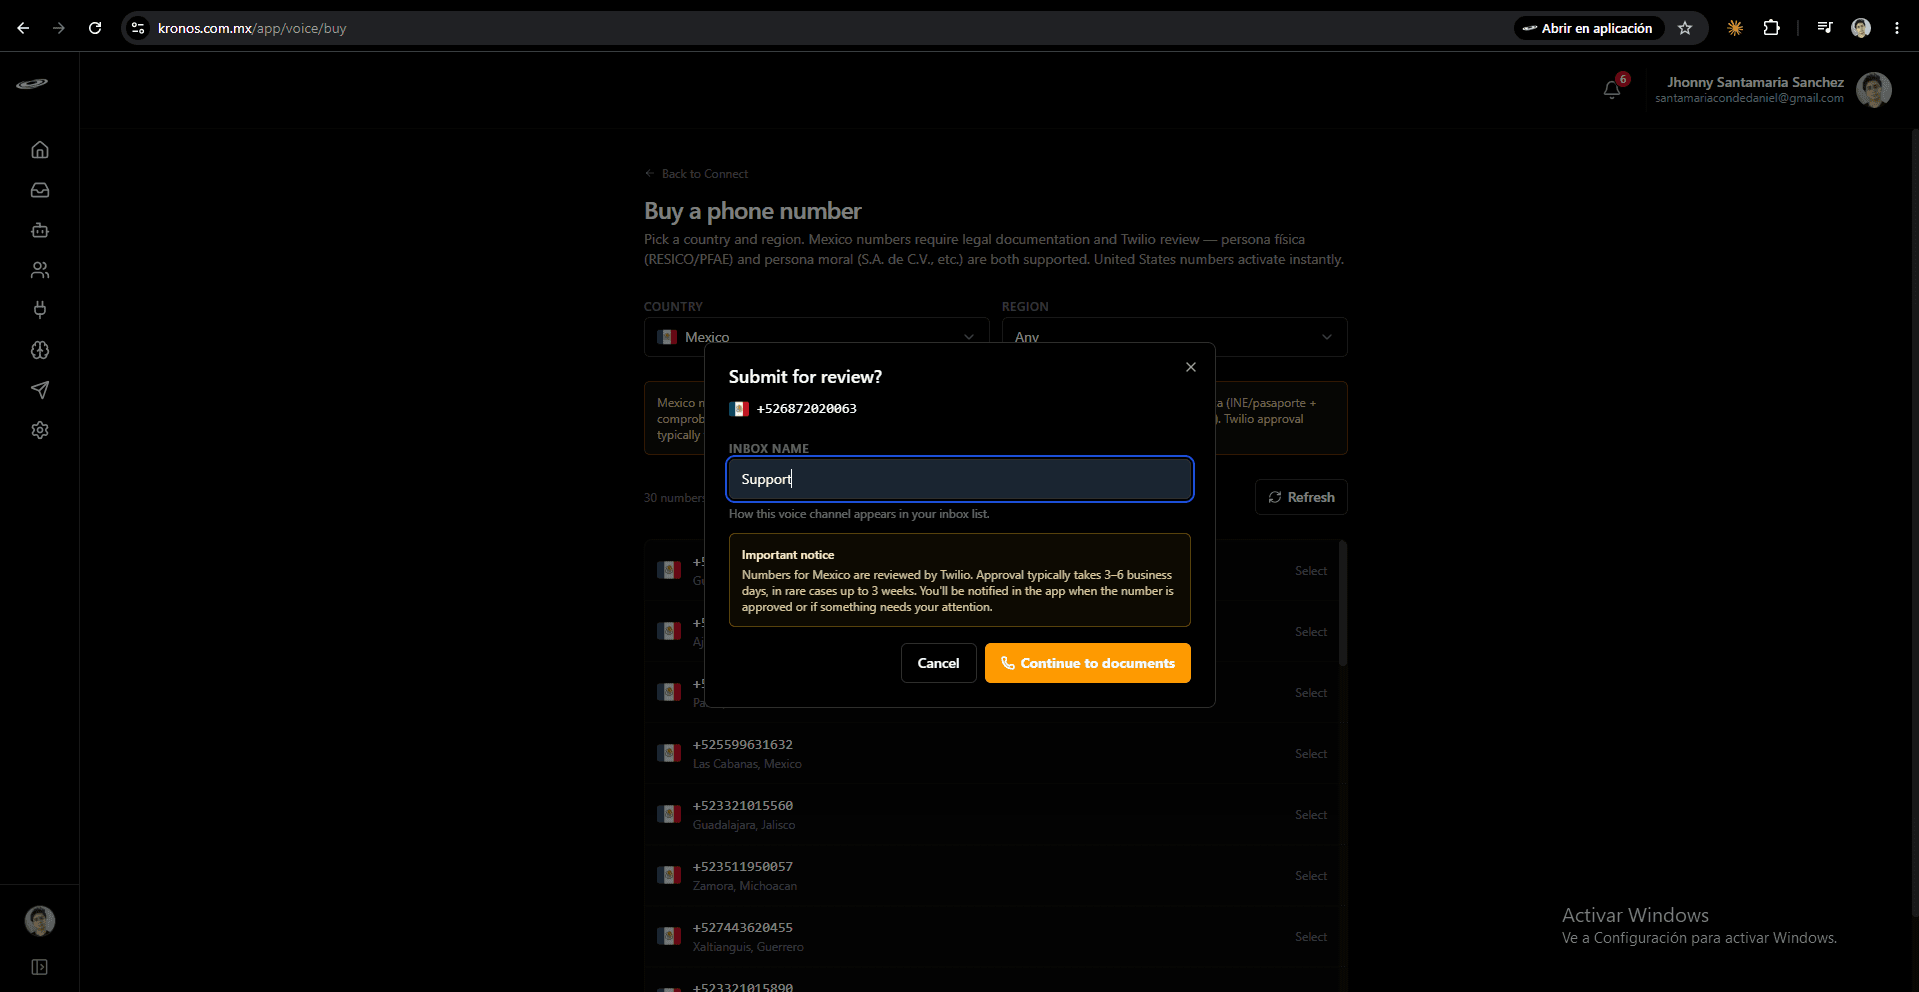
Task: Open the Region dropdown
Action: tap(1175, 337)
